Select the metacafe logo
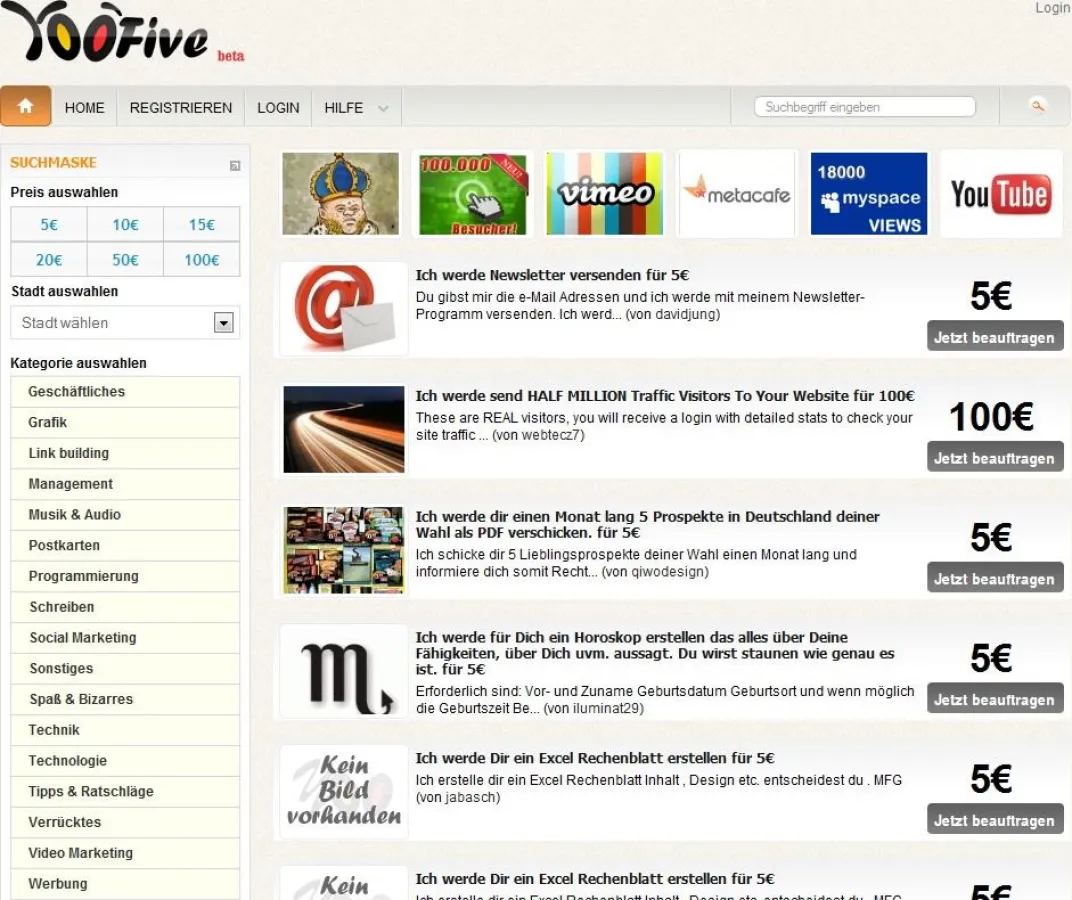Viewport: 1072px width, 900px height. [x=736, y=193]
